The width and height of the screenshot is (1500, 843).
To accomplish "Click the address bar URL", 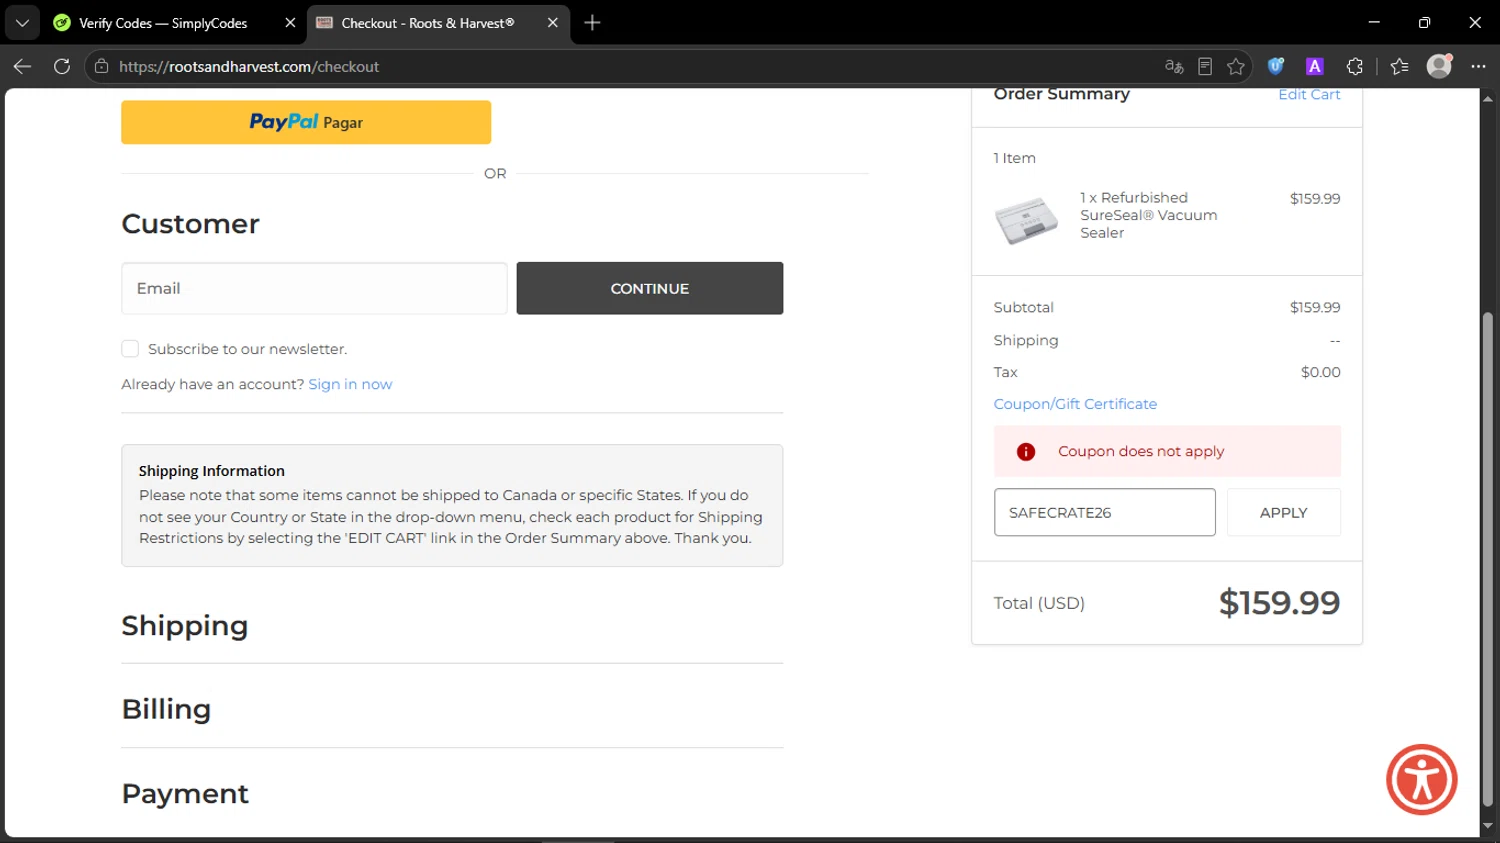I will (249, 67).
